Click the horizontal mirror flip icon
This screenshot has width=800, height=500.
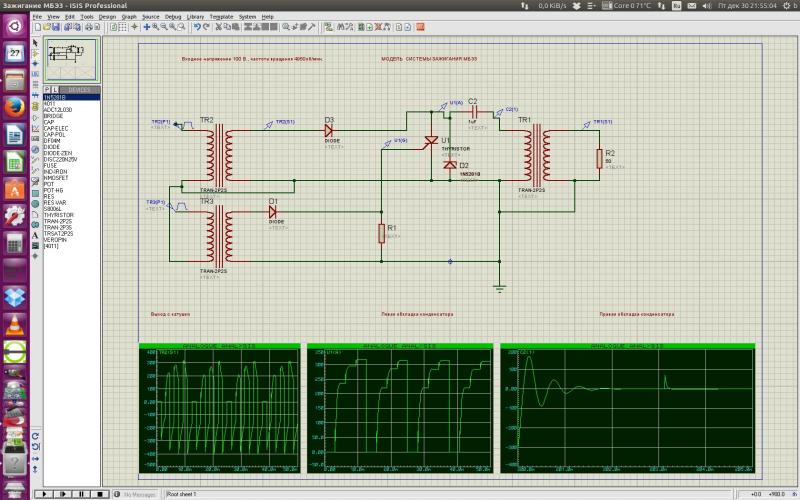[x=36, y=461]
